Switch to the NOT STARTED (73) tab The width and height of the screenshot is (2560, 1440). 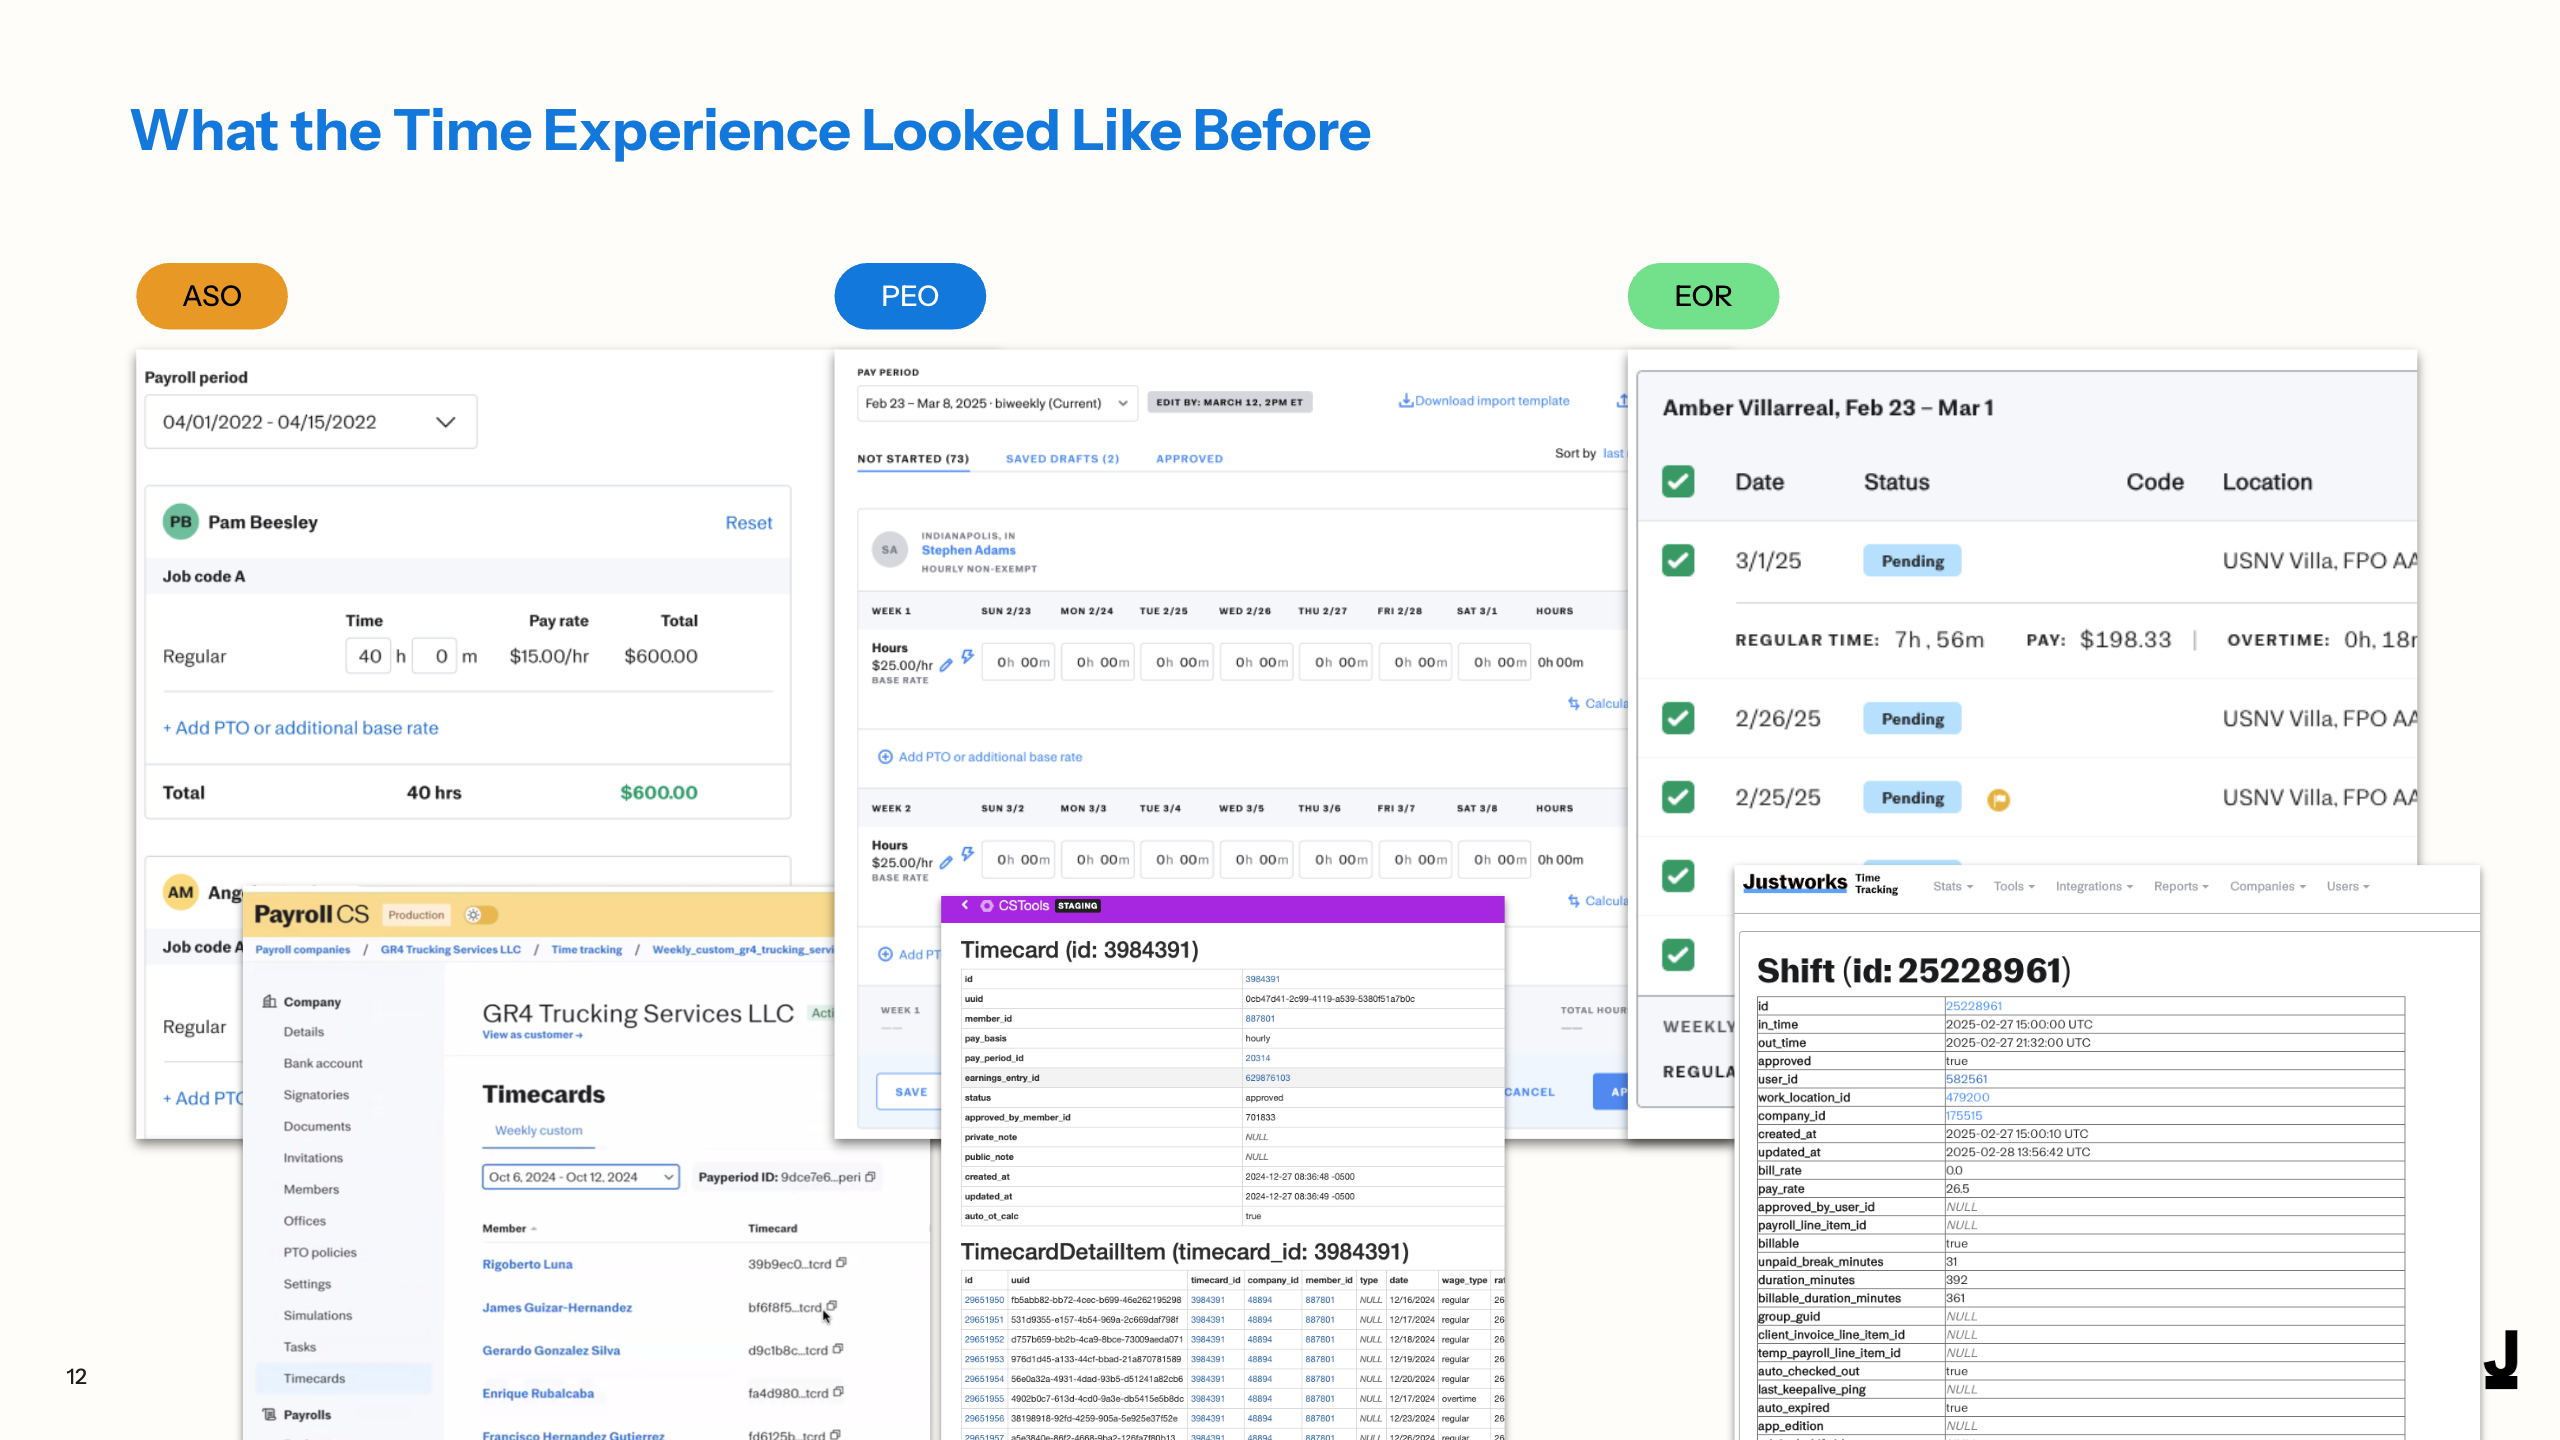(913, 459)
